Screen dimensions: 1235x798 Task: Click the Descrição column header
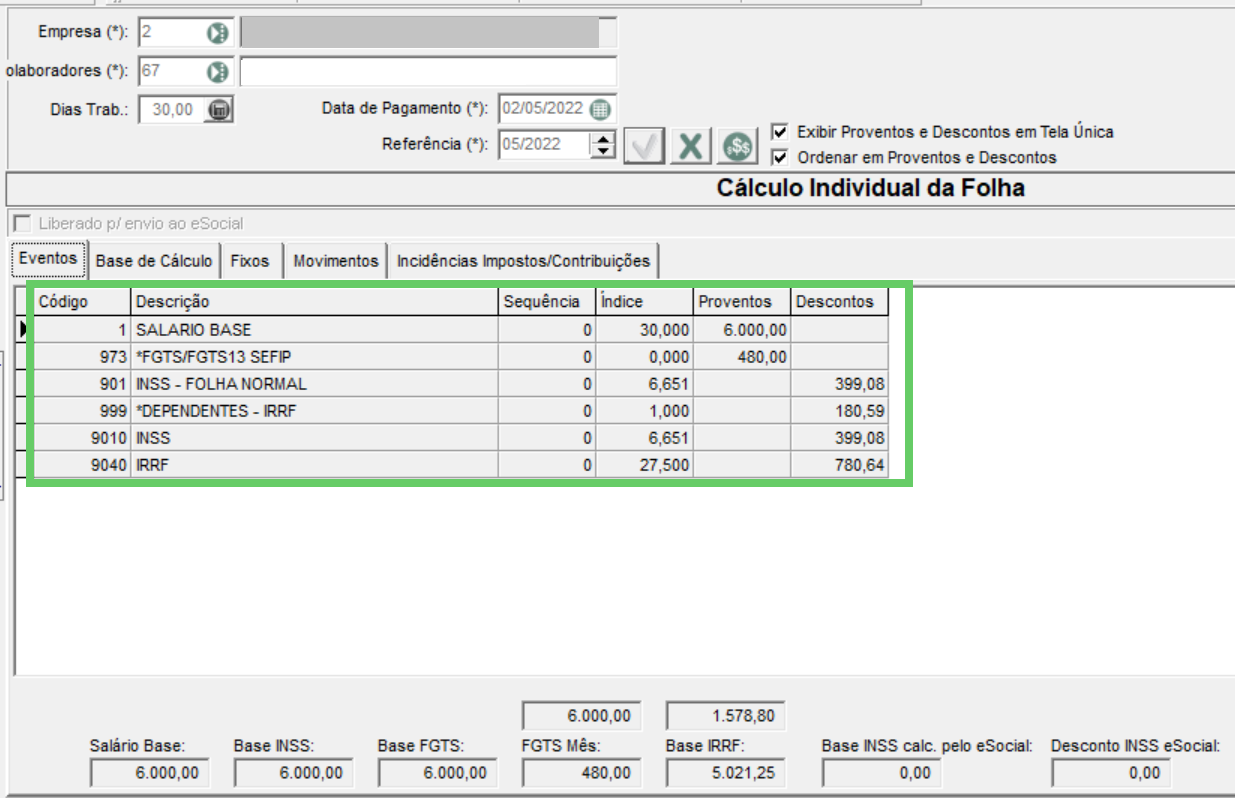click(315, 301)
